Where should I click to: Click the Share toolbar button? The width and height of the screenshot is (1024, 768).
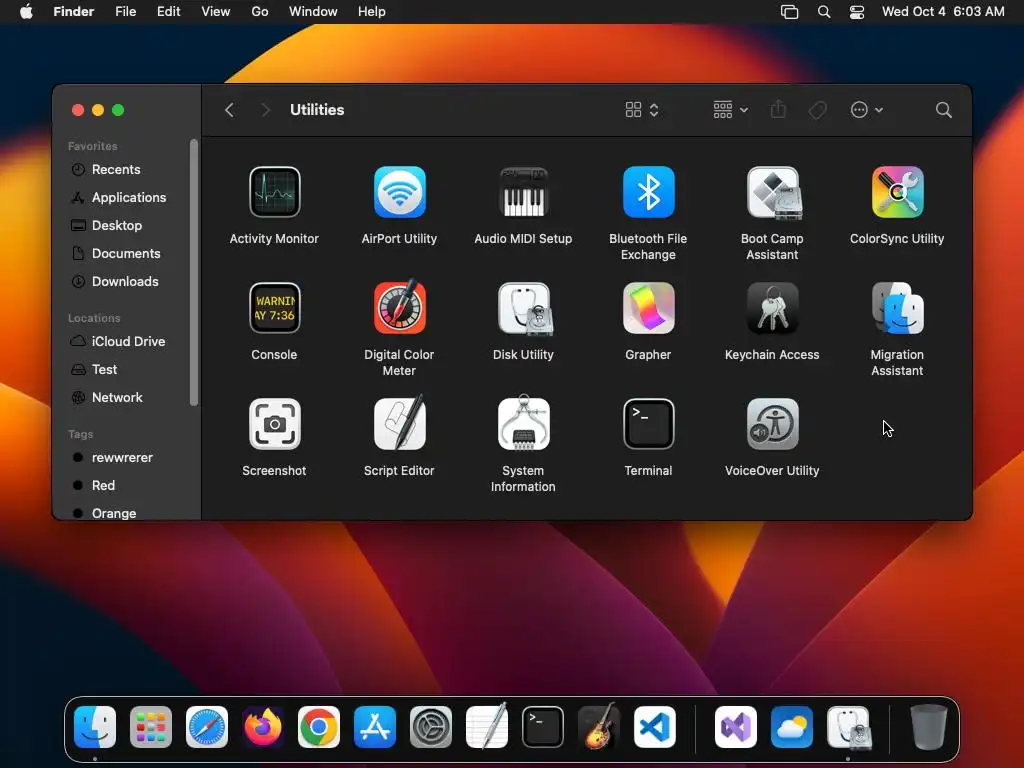[778, 110]
